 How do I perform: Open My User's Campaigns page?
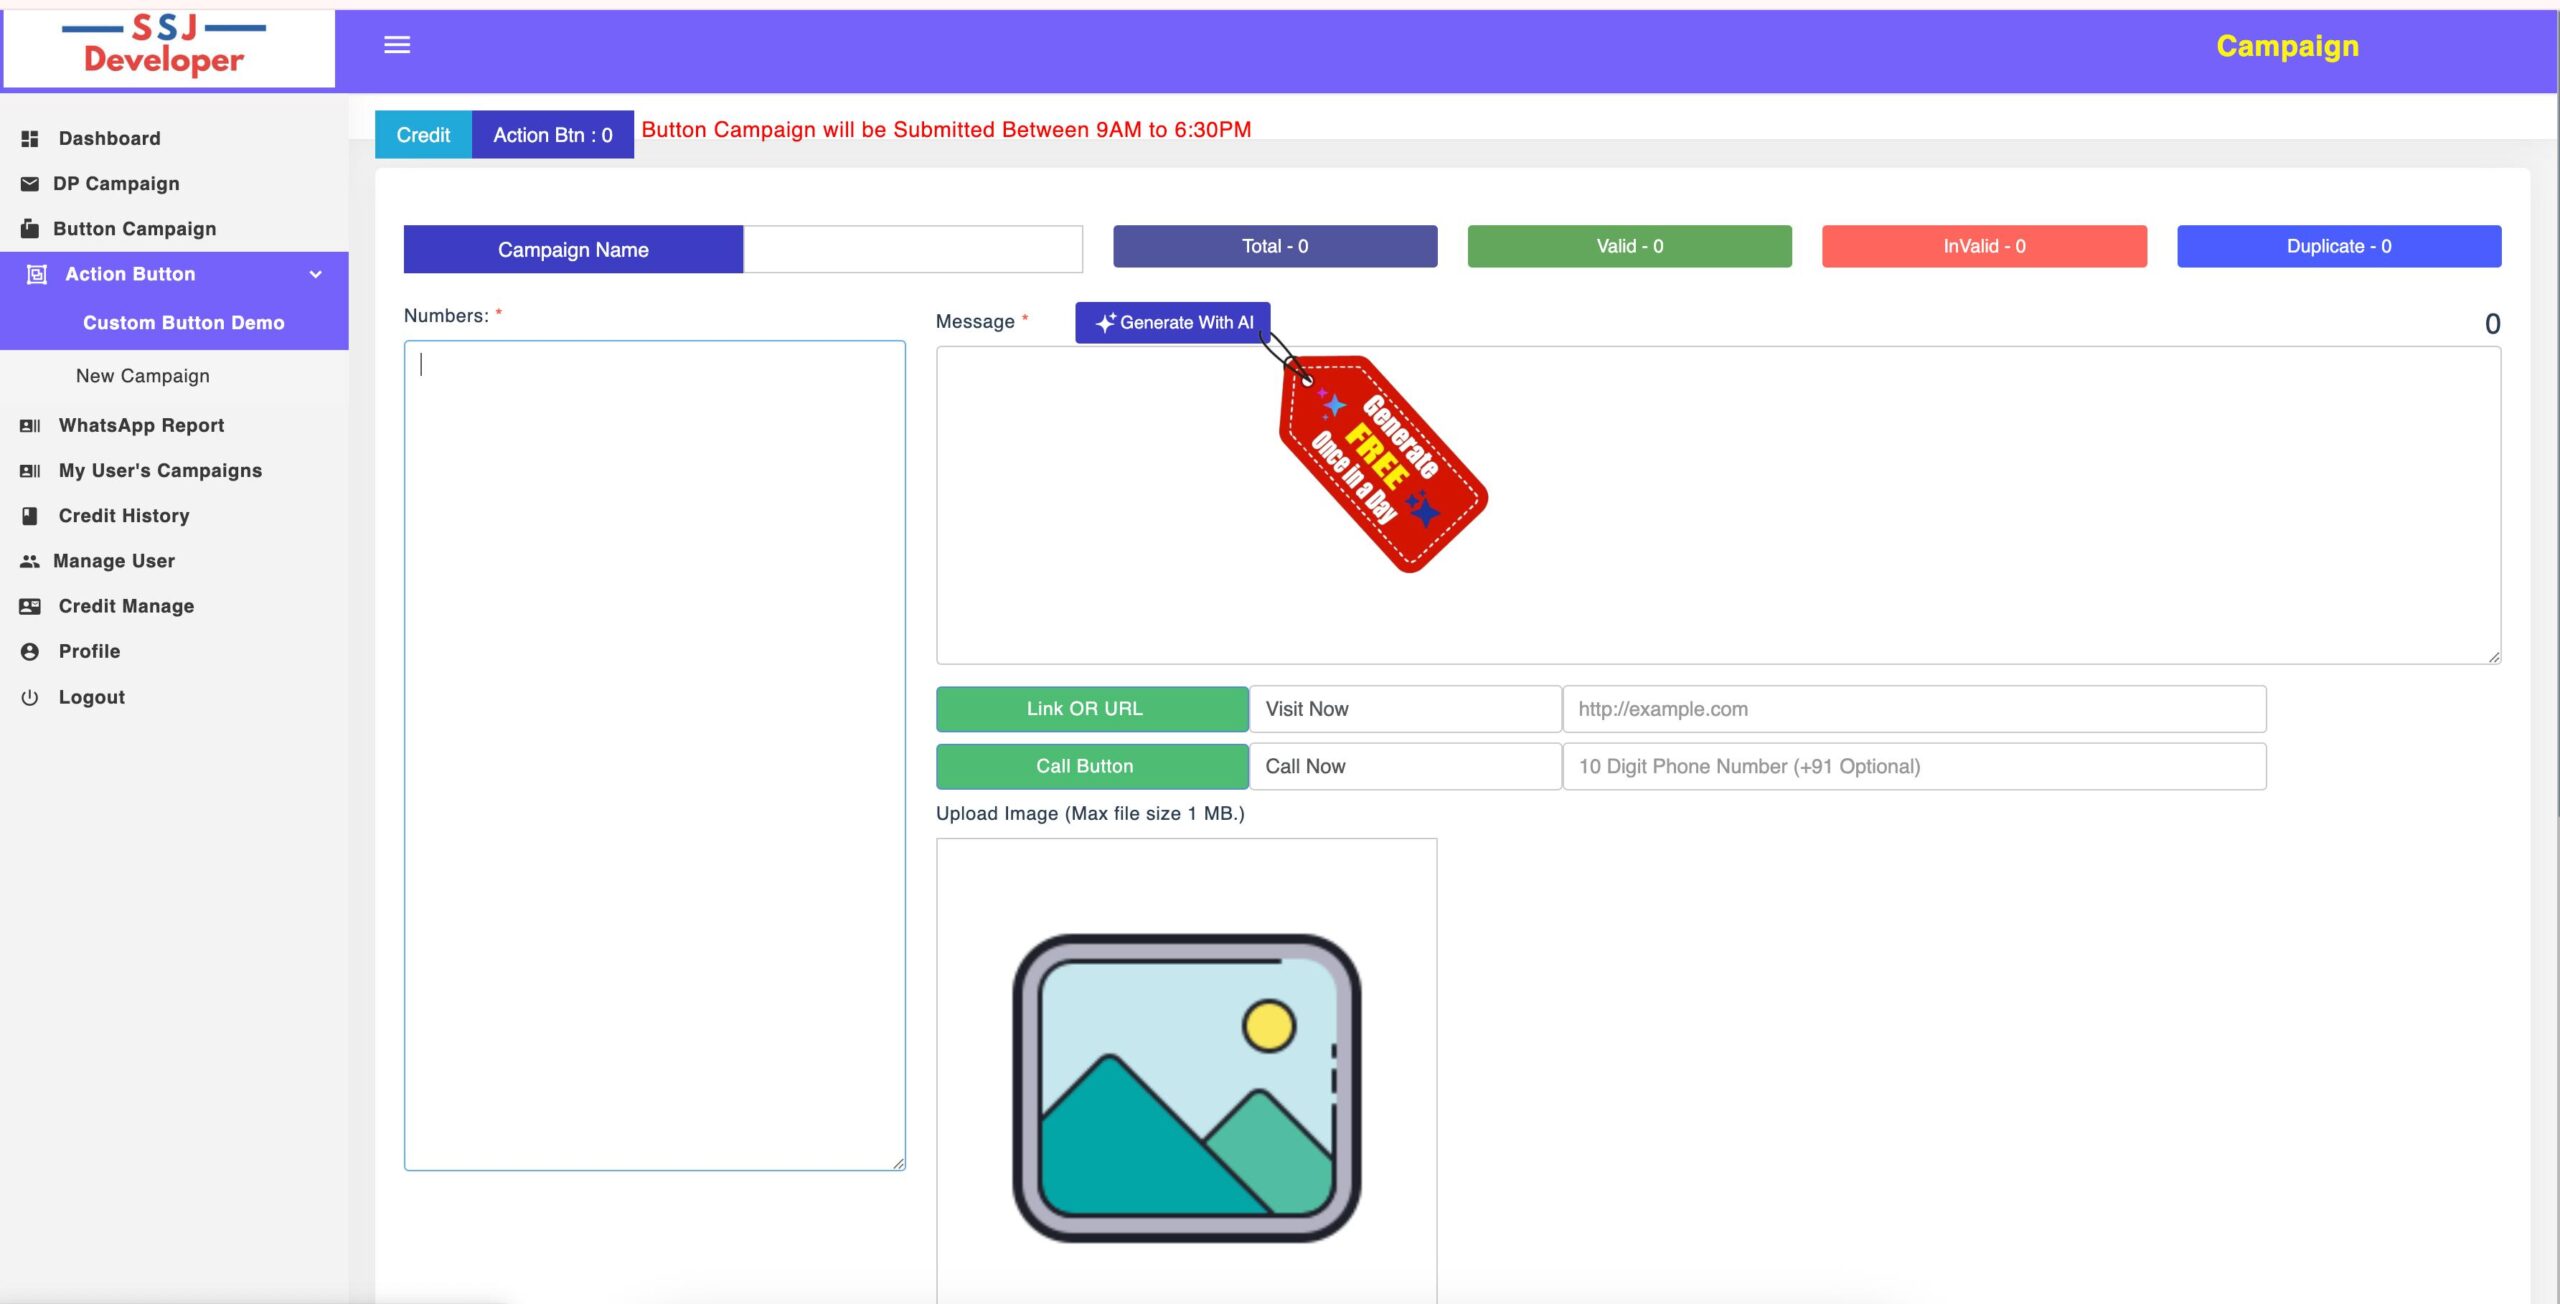[x=160, y=471]
